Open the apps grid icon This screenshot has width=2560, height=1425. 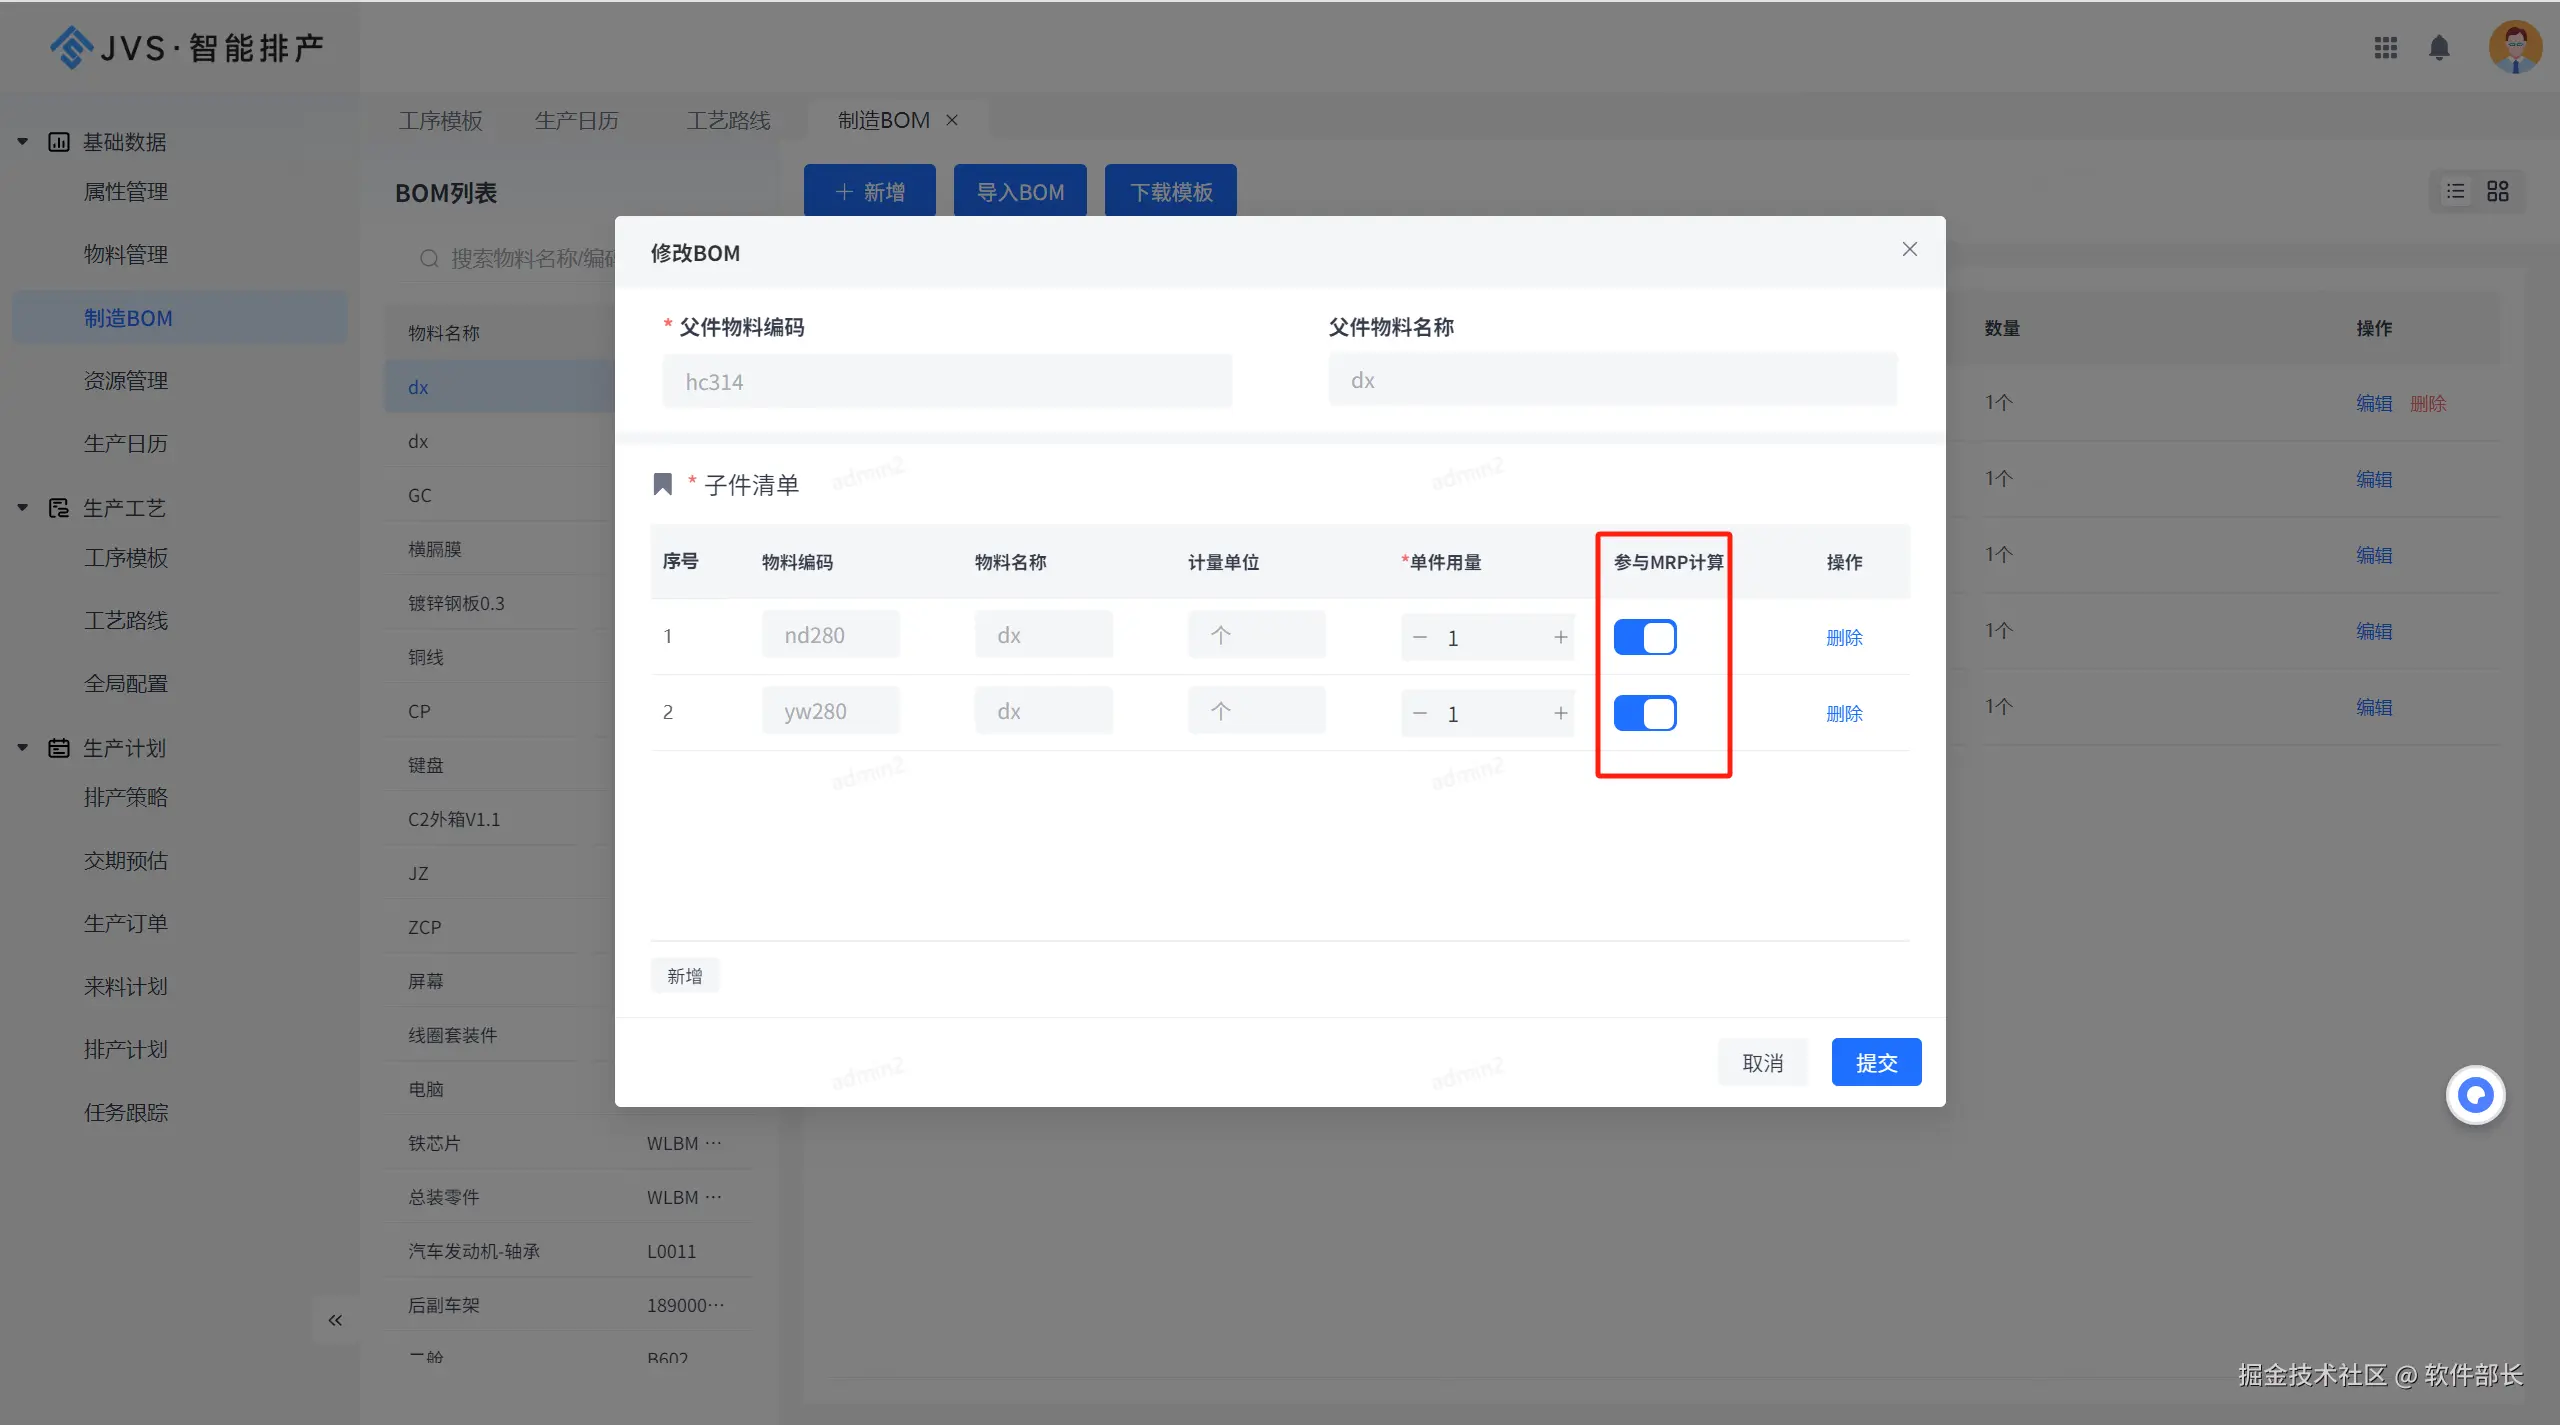coord(2386,48)
